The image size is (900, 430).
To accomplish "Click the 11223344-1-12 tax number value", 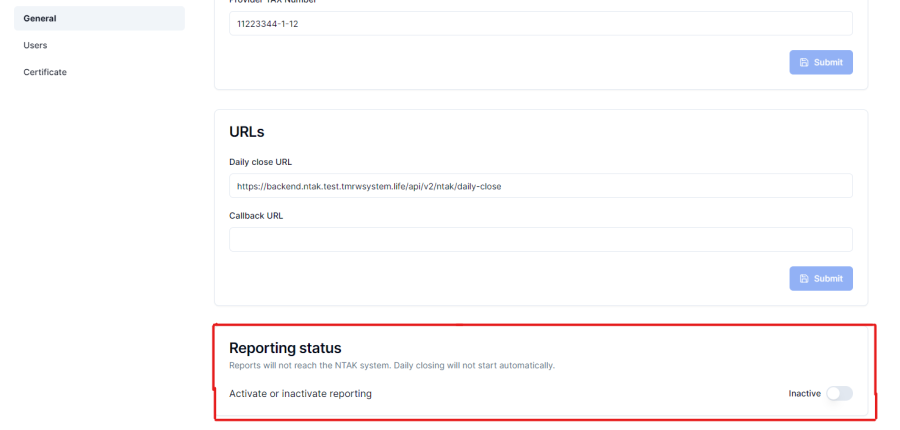I will pos(267,23).
